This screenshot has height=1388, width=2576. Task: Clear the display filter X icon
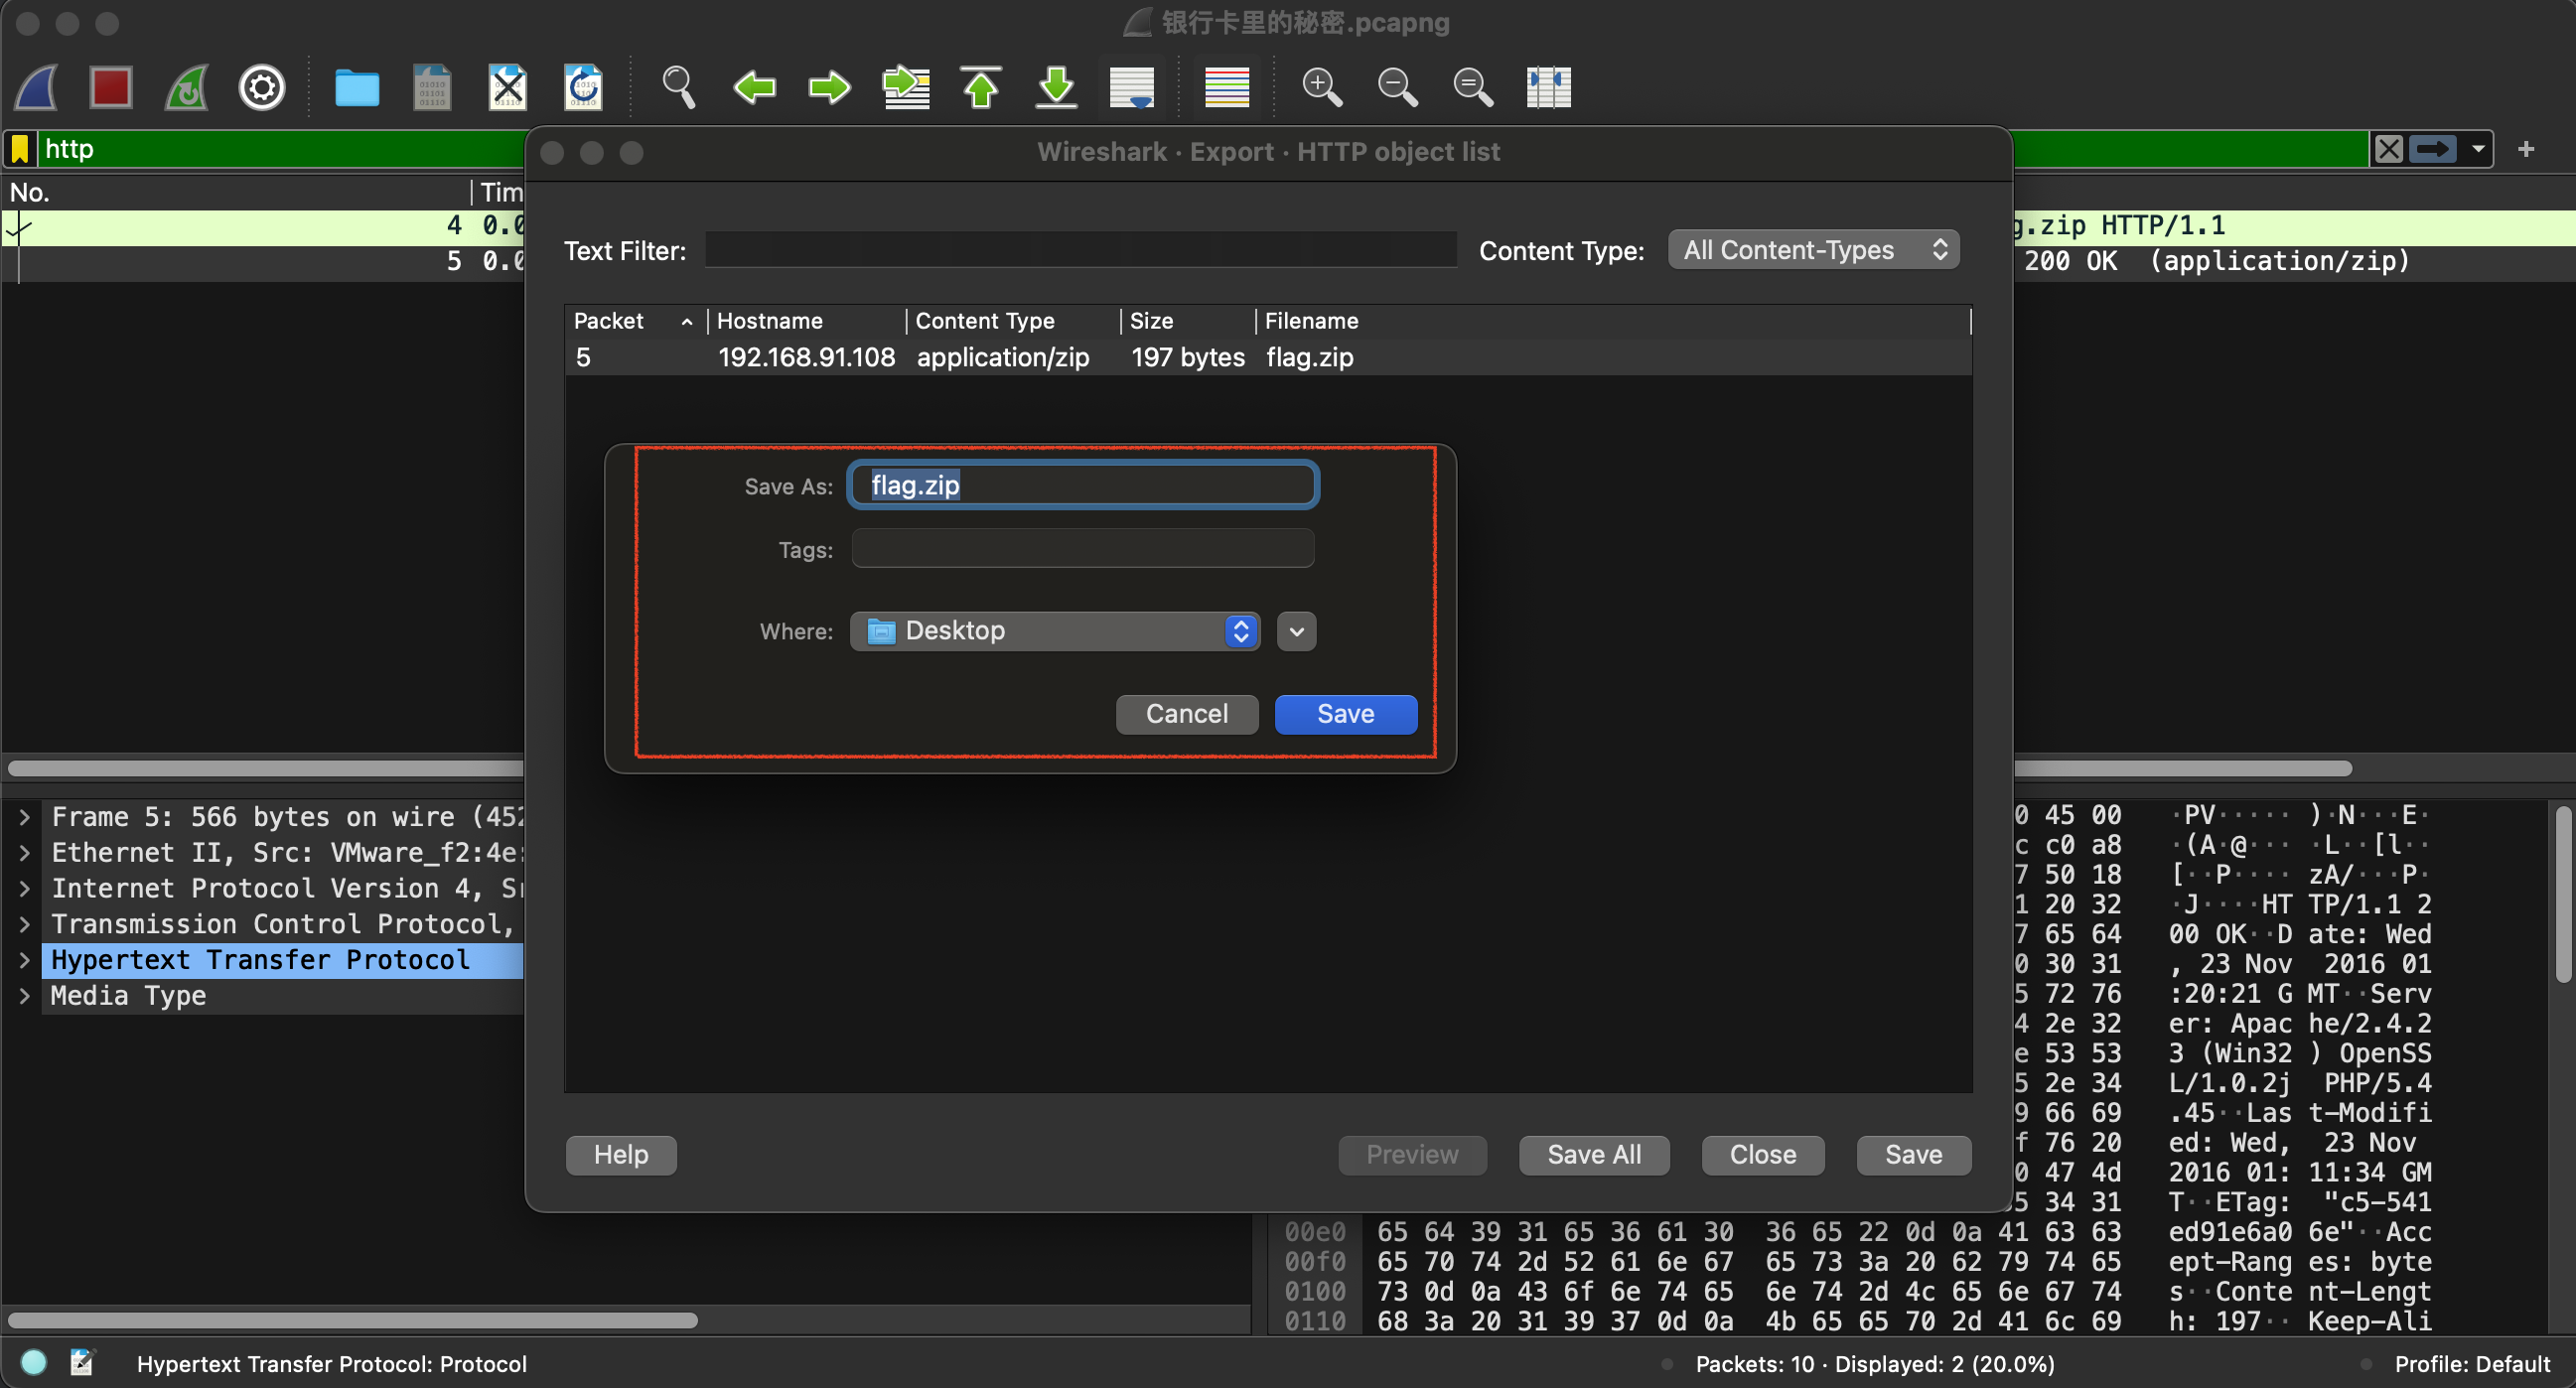pyautogui.click(x=2389, y=149)
